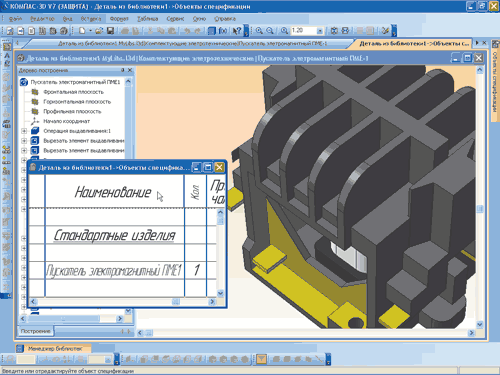Image resolution: width=500 pixels, height=375 pixels.
Task: Switch to the Объекты спецификации document tab
Action: [x=414, y=44]
